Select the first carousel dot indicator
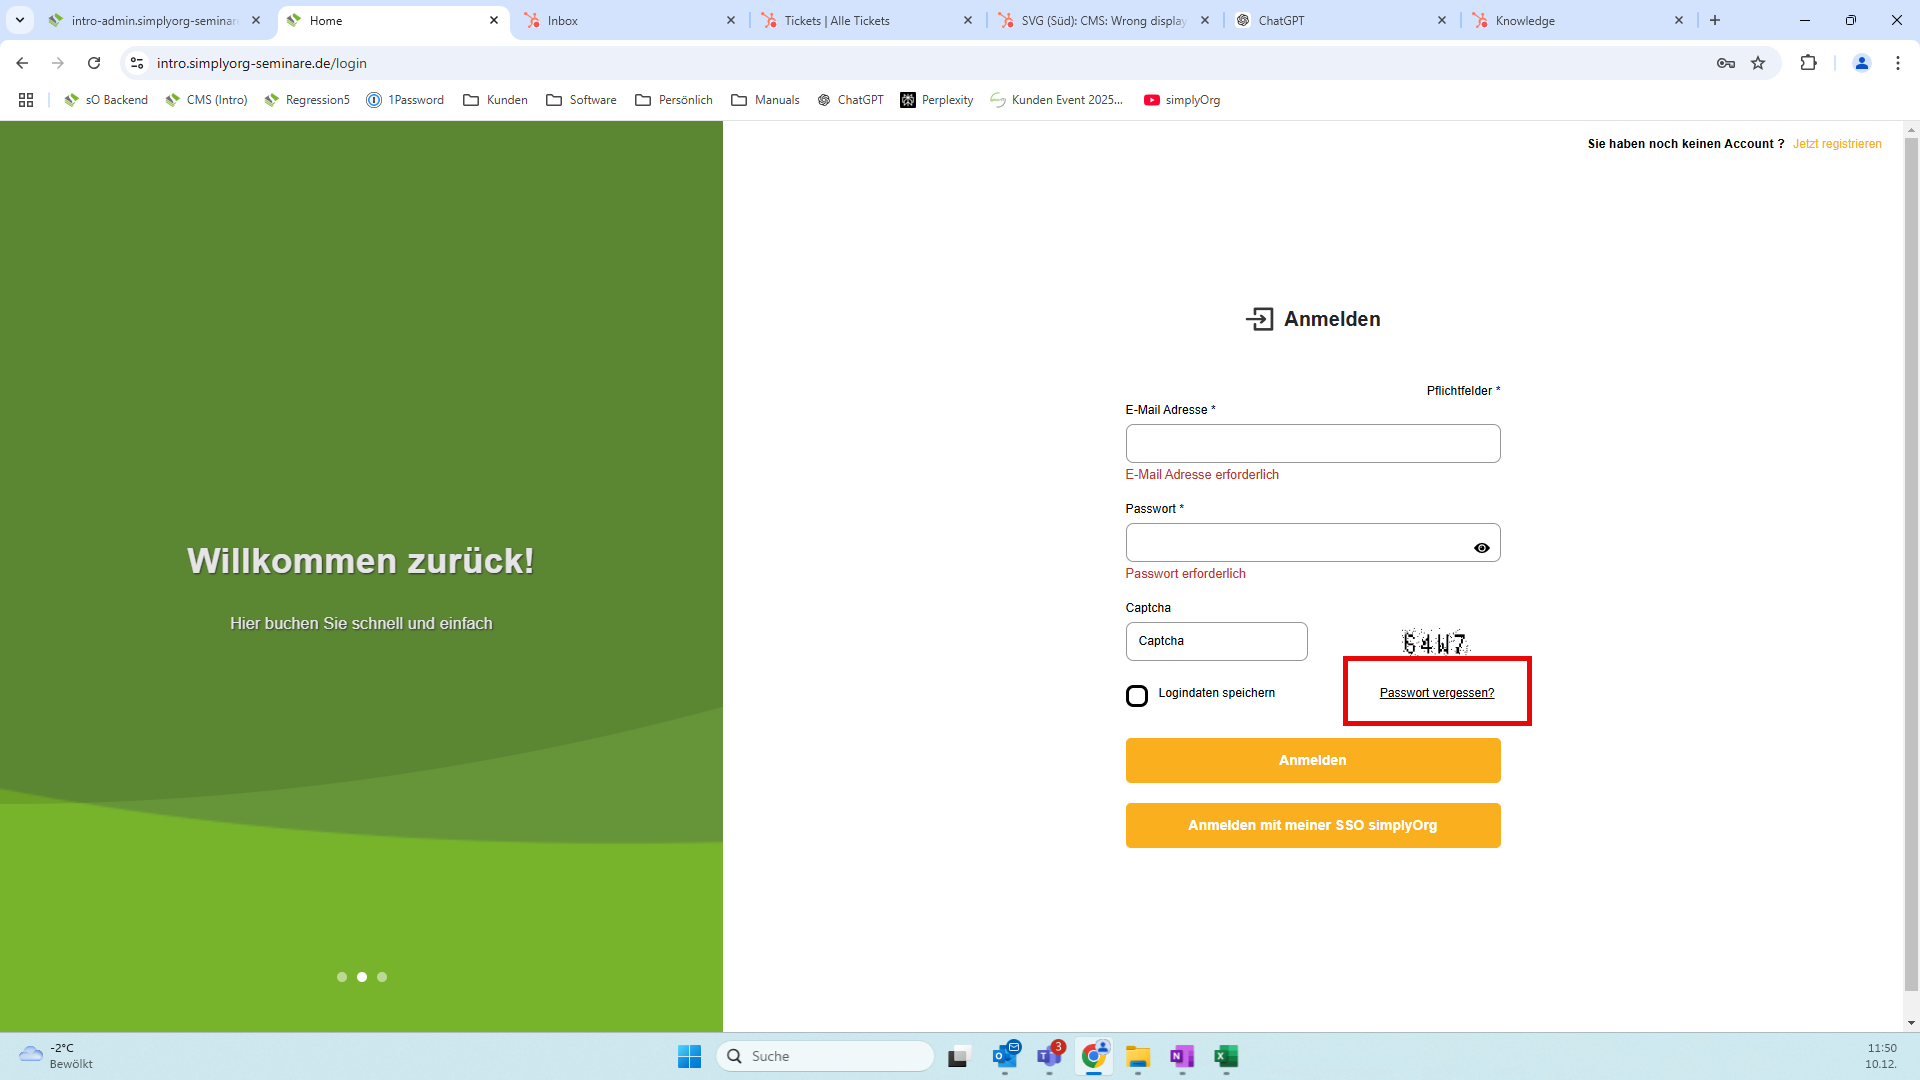The width and height of the screenshot is (1920, 1080). coord(342,977)
